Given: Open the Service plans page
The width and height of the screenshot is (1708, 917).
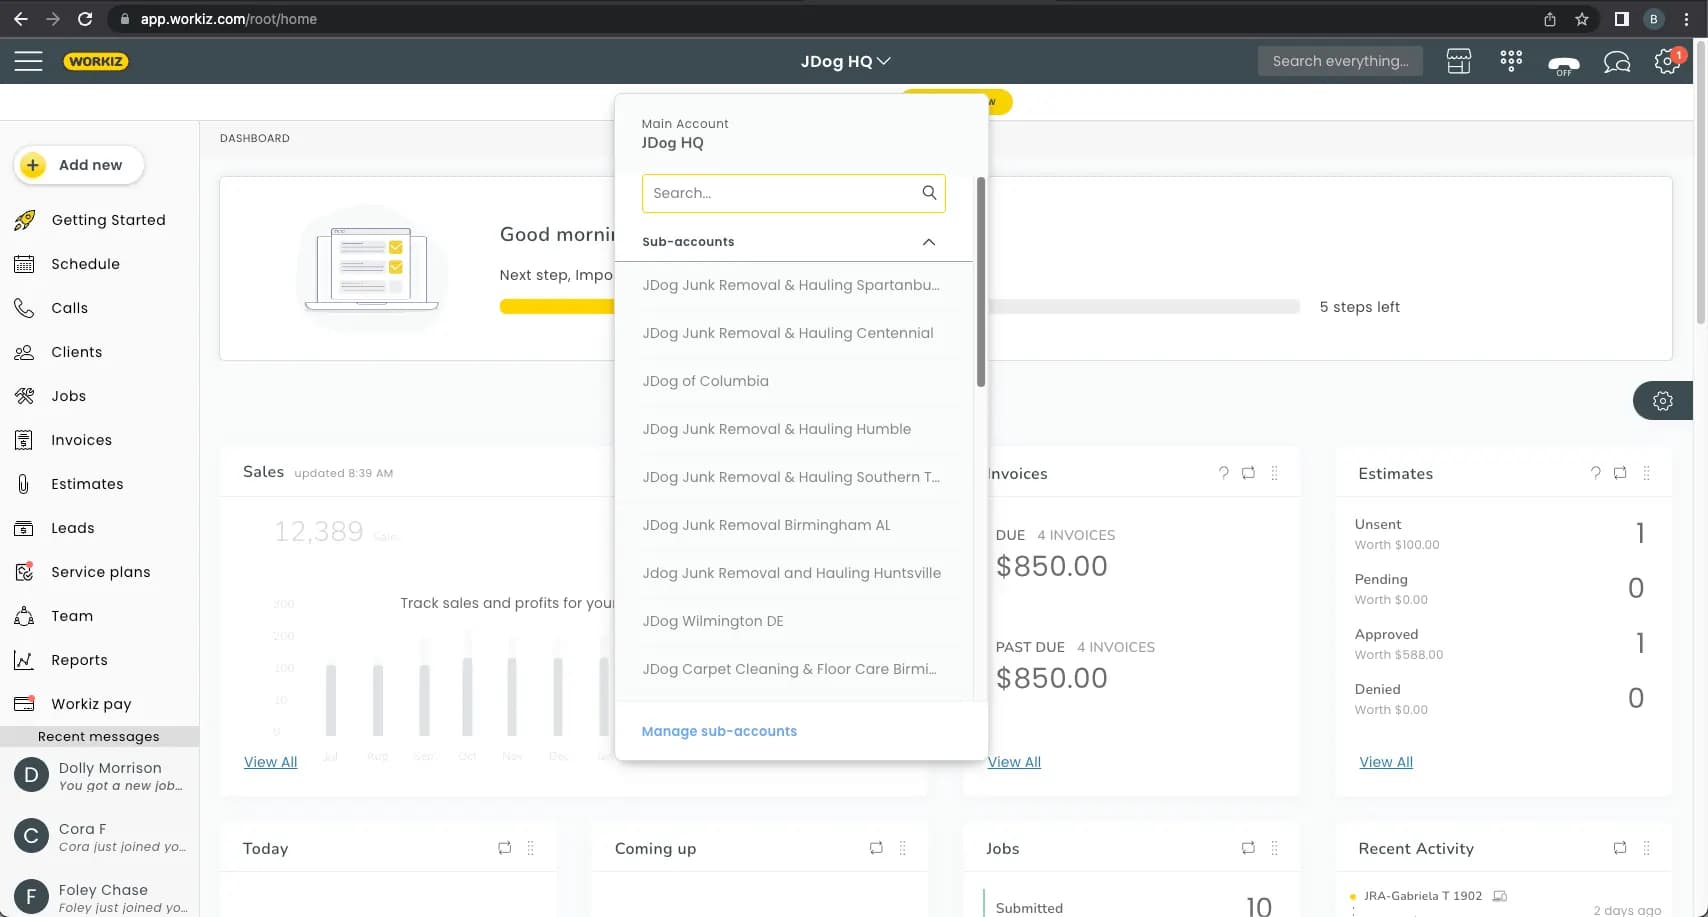Looking at the screenshot, I should pos(100,572).
